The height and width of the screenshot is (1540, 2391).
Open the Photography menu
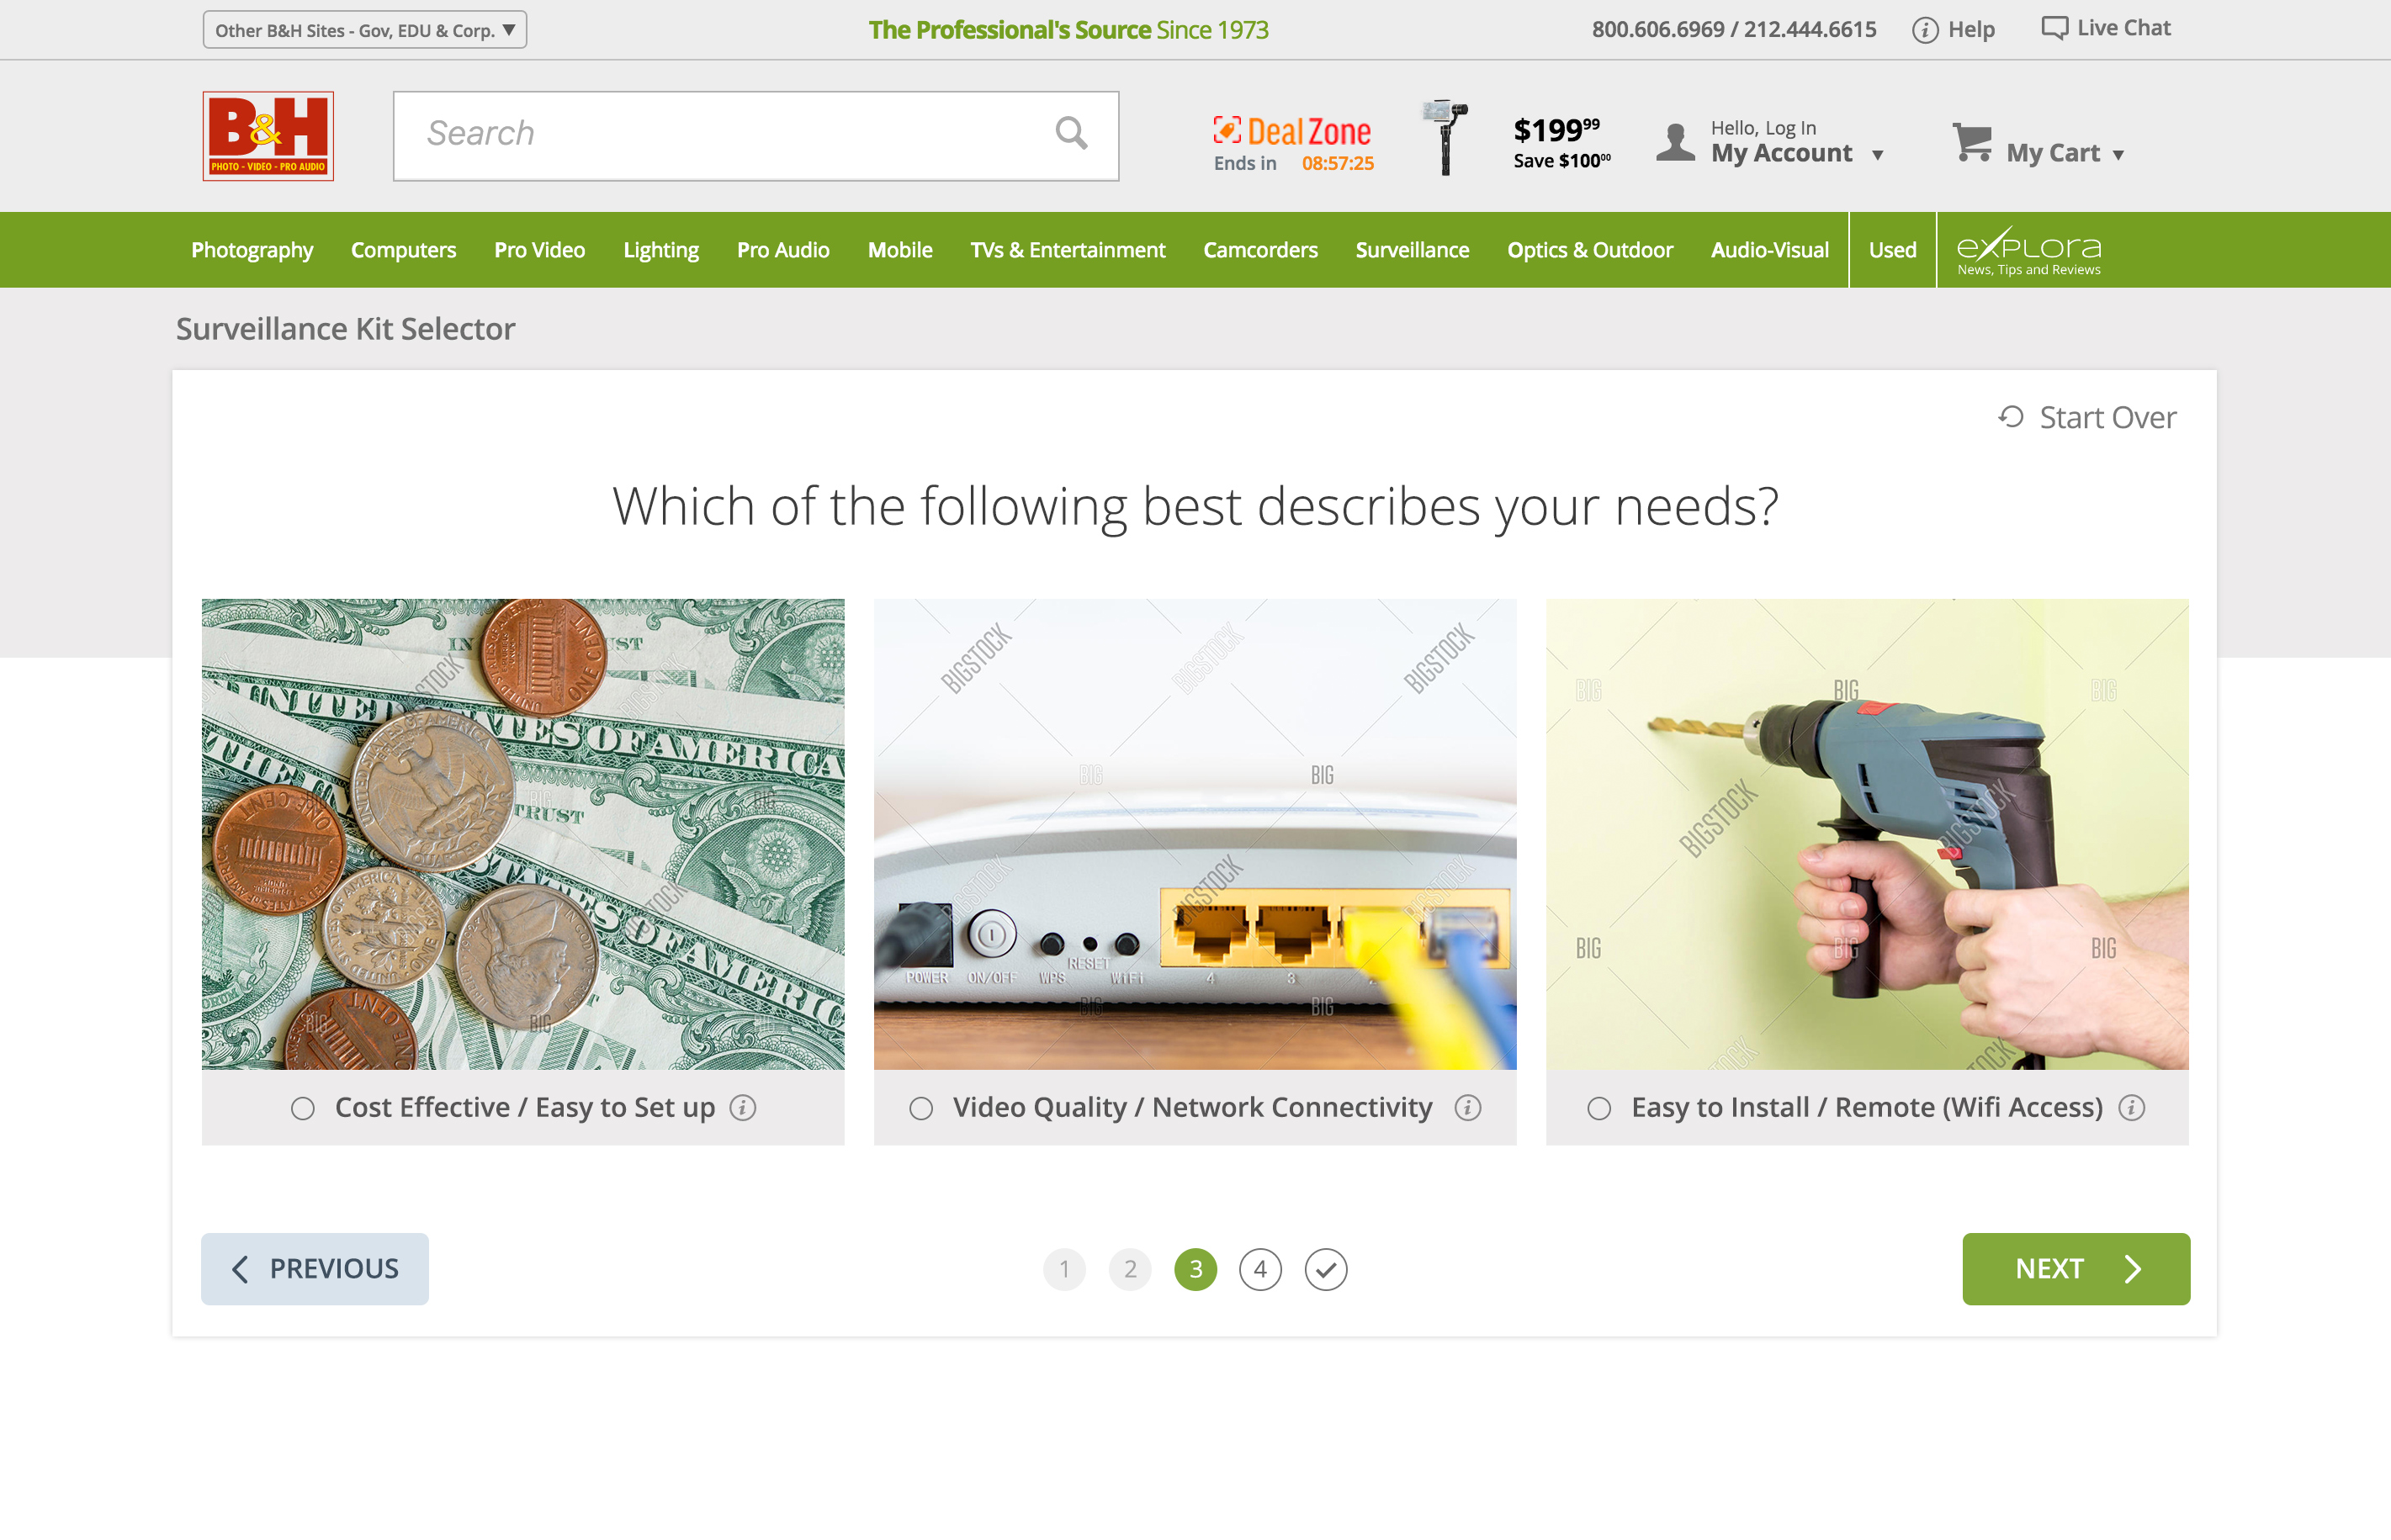tap(252, 250)
